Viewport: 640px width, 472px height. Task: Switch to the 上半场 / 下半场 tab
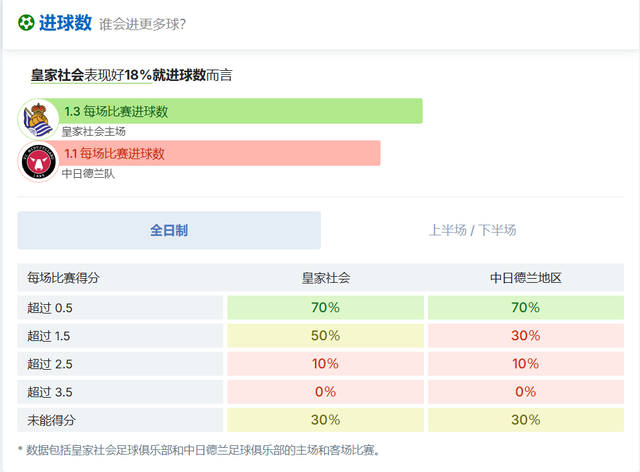click(x=472, y=230)
